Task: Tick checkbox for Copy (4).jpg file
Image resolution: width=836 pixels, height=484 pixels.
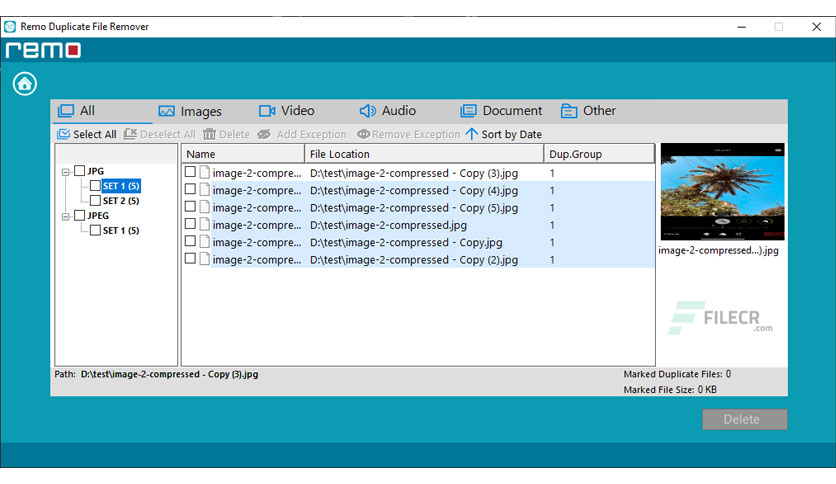Action: tap(190, 189)
